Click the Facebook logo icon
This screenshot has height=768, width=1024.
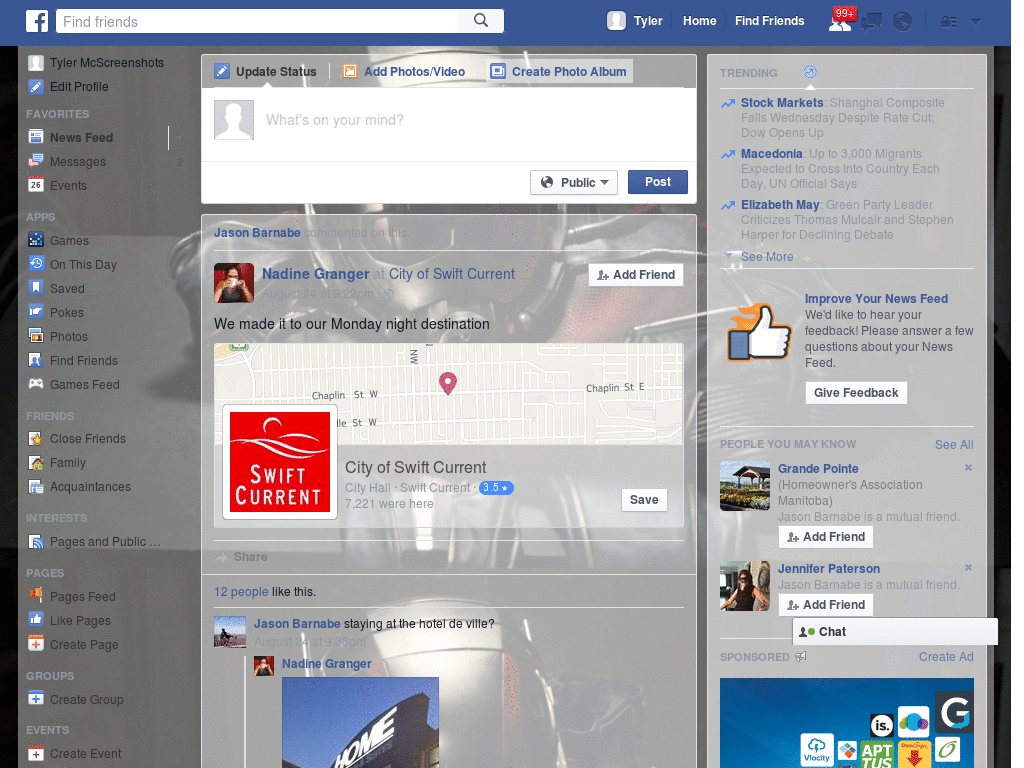37,21
